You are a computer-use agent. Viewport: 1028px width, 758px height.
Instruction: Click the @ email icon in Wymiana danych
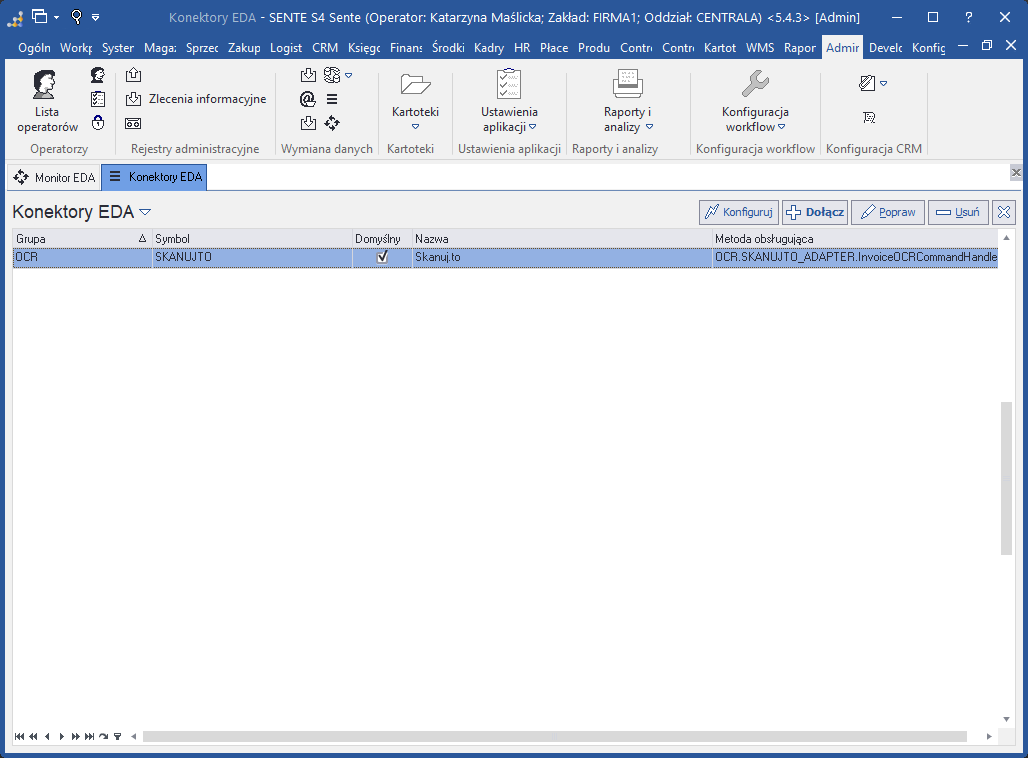click(307, 99)
